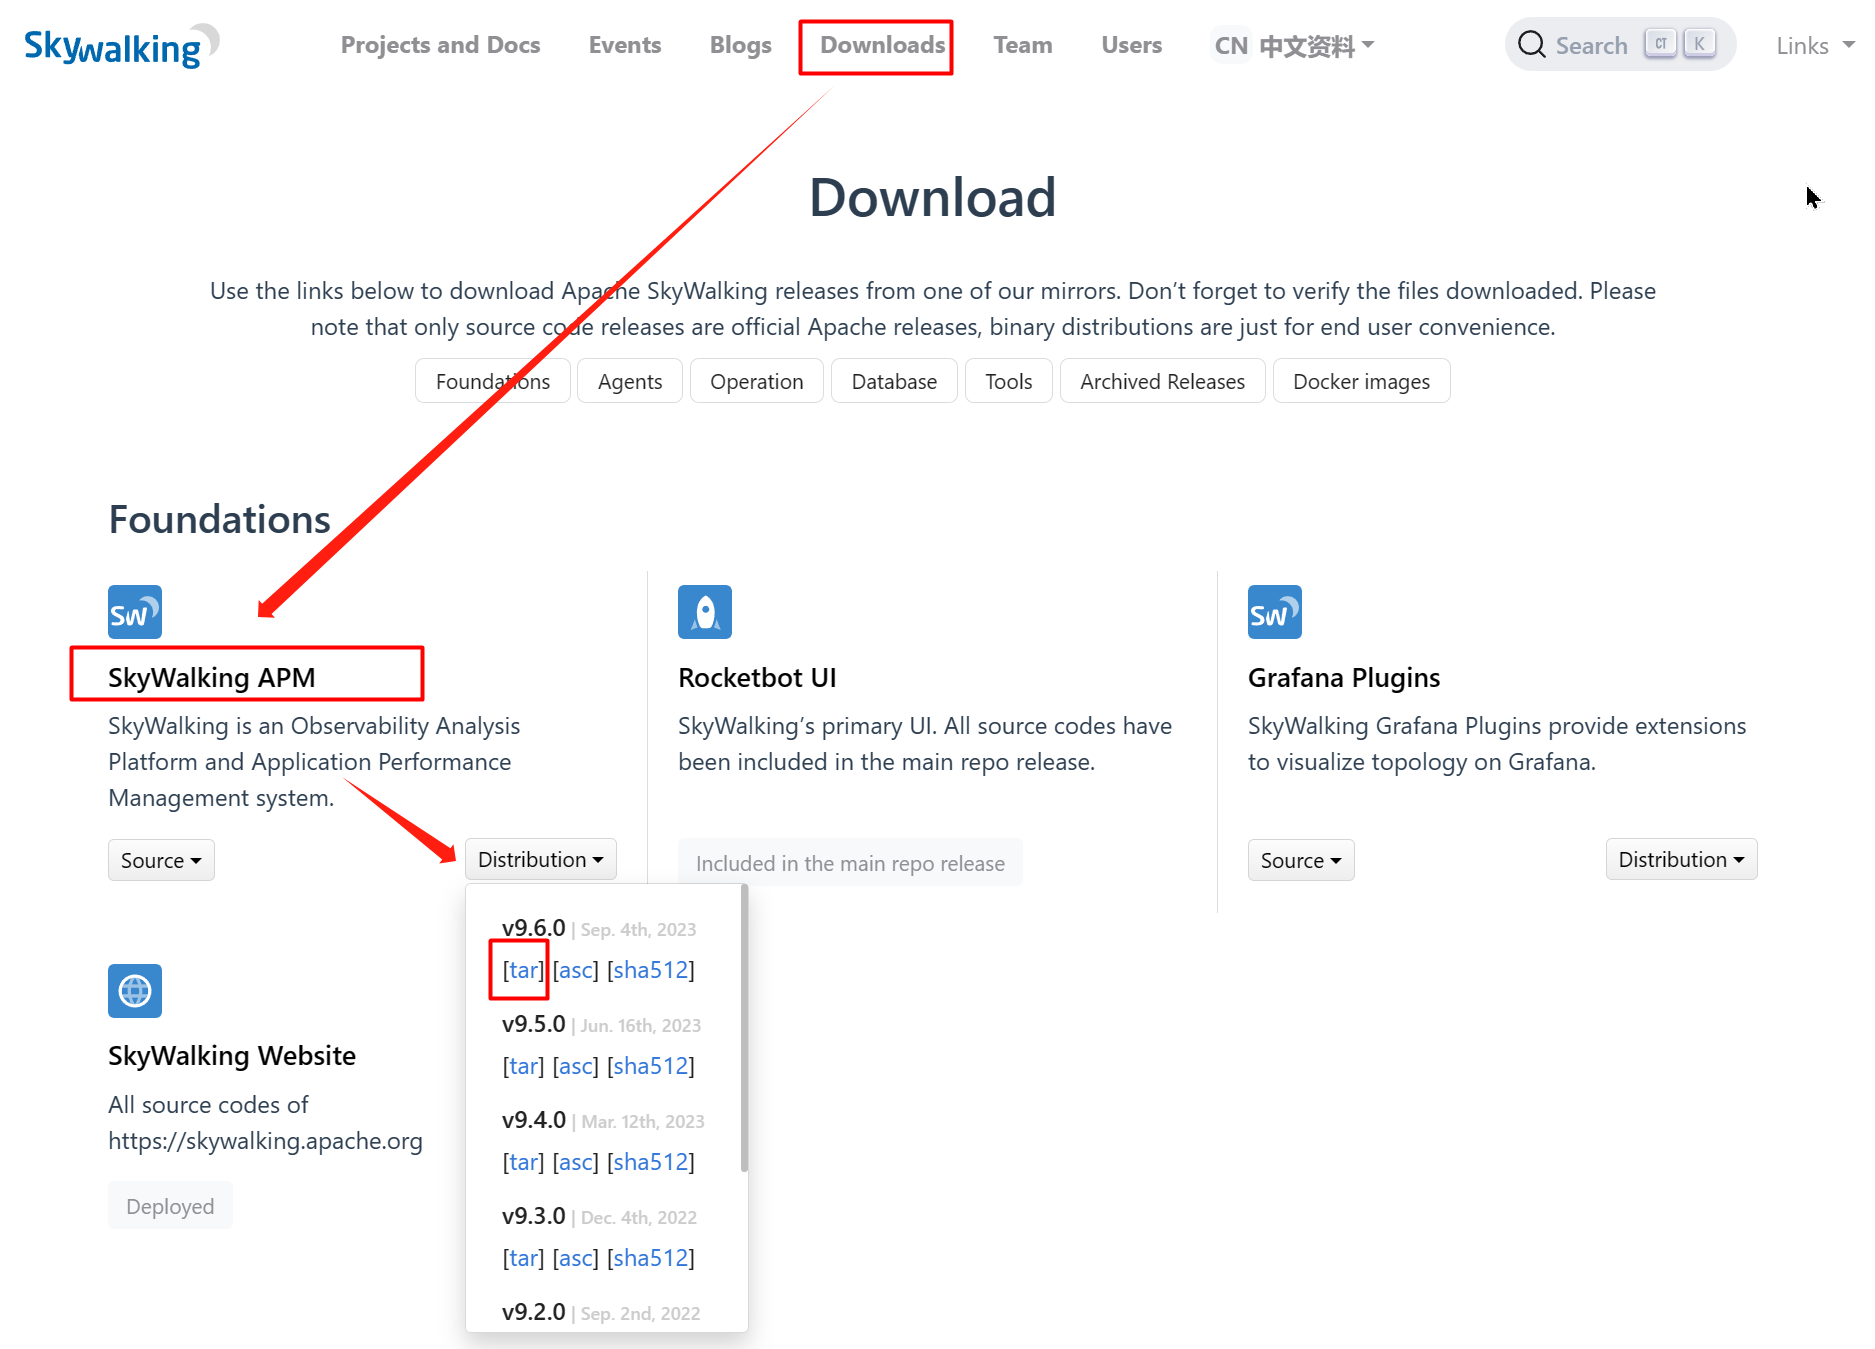Open v9.4.0 asc signature link
Screen dimensions: 1875x1349
[x=576, y=1162]
